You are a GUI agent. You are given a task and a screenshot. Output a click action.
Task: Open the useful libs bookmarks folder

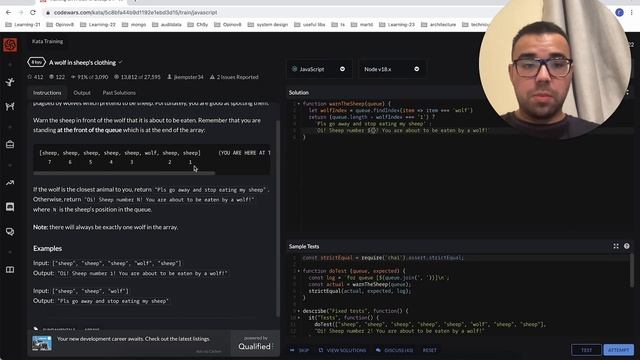click(x=309, y=24)
